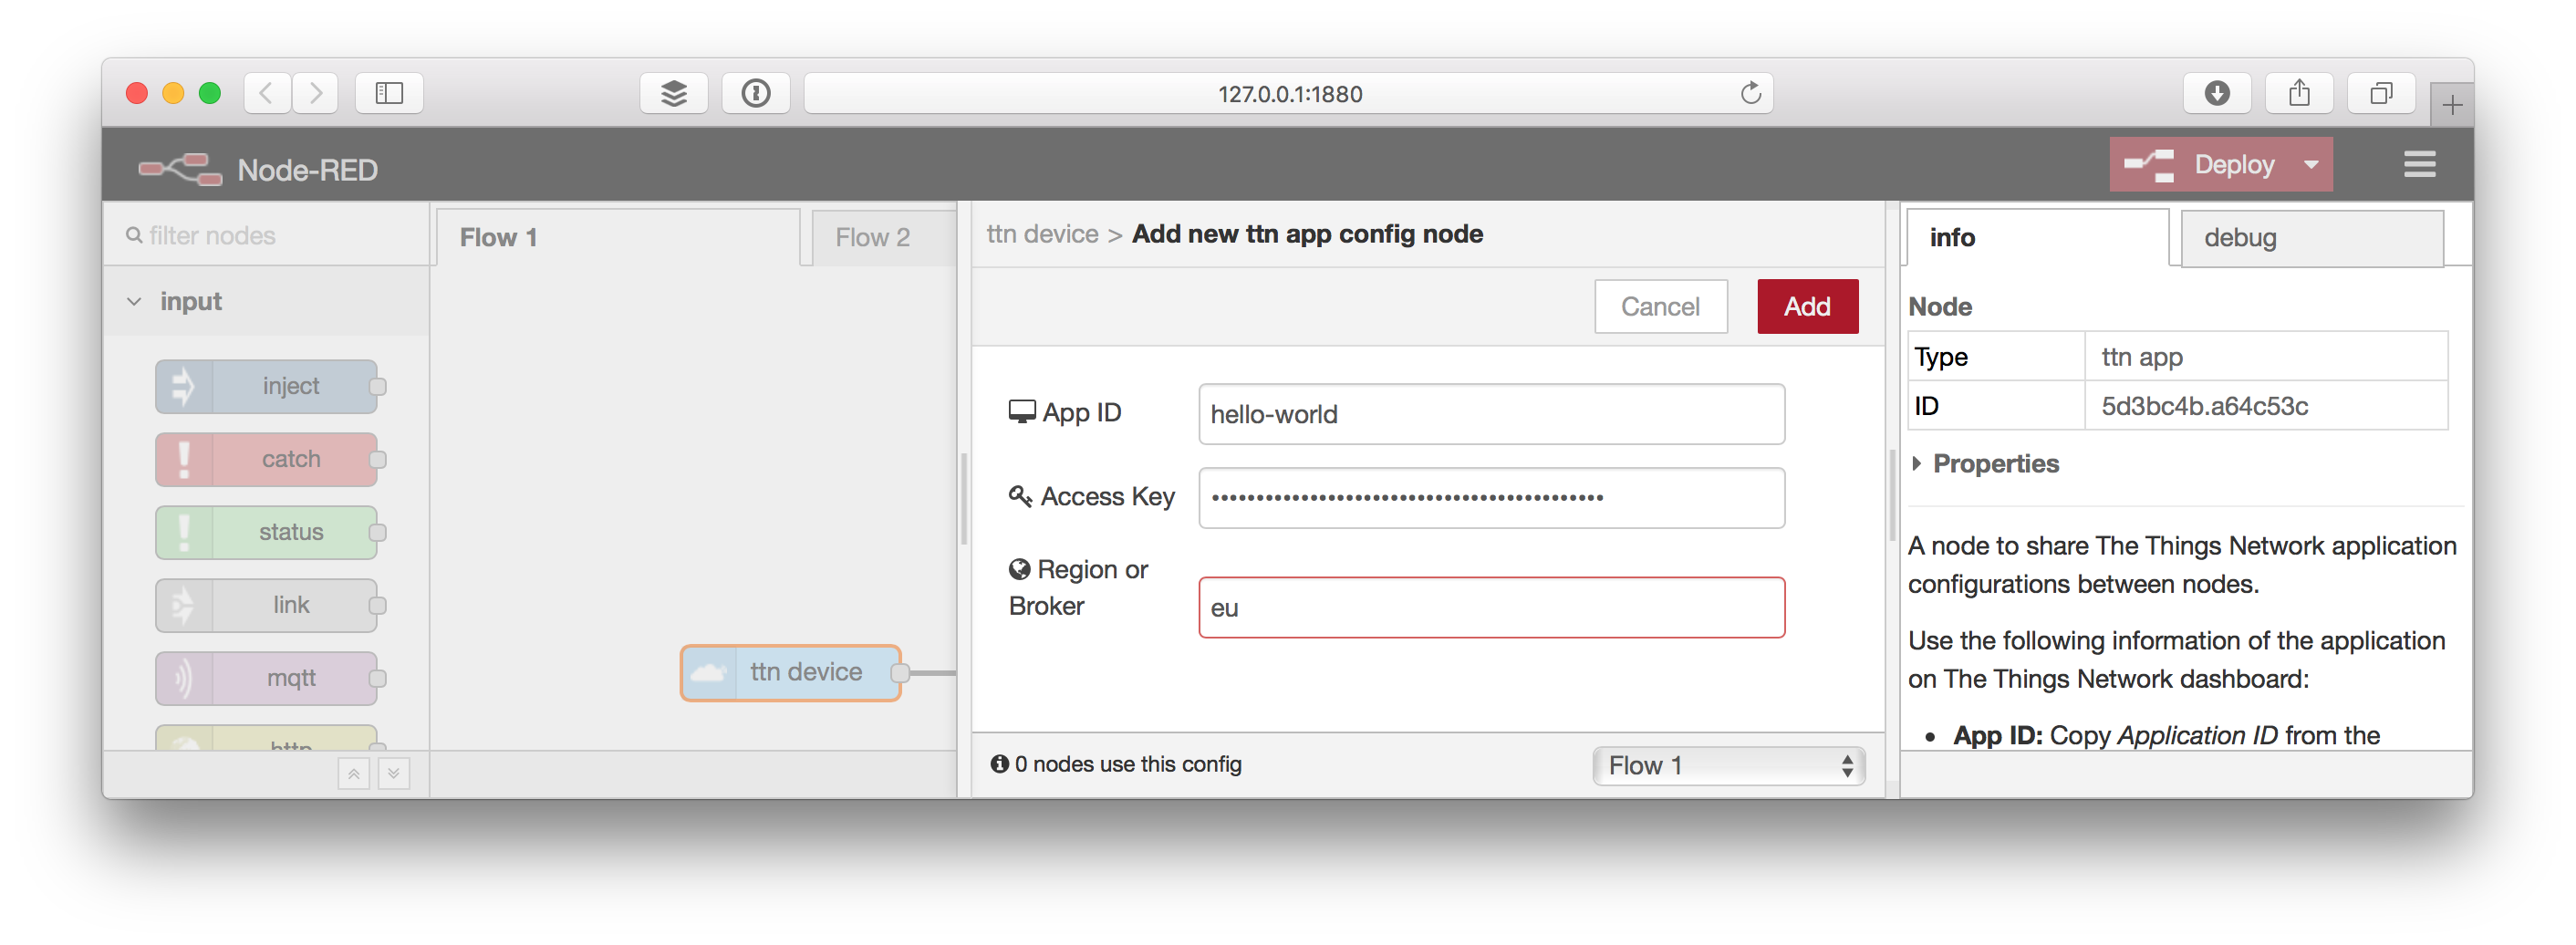Screen dimensions: 2576x945
Task: Click the Type value ttn app
Action: click(2141, 357)
